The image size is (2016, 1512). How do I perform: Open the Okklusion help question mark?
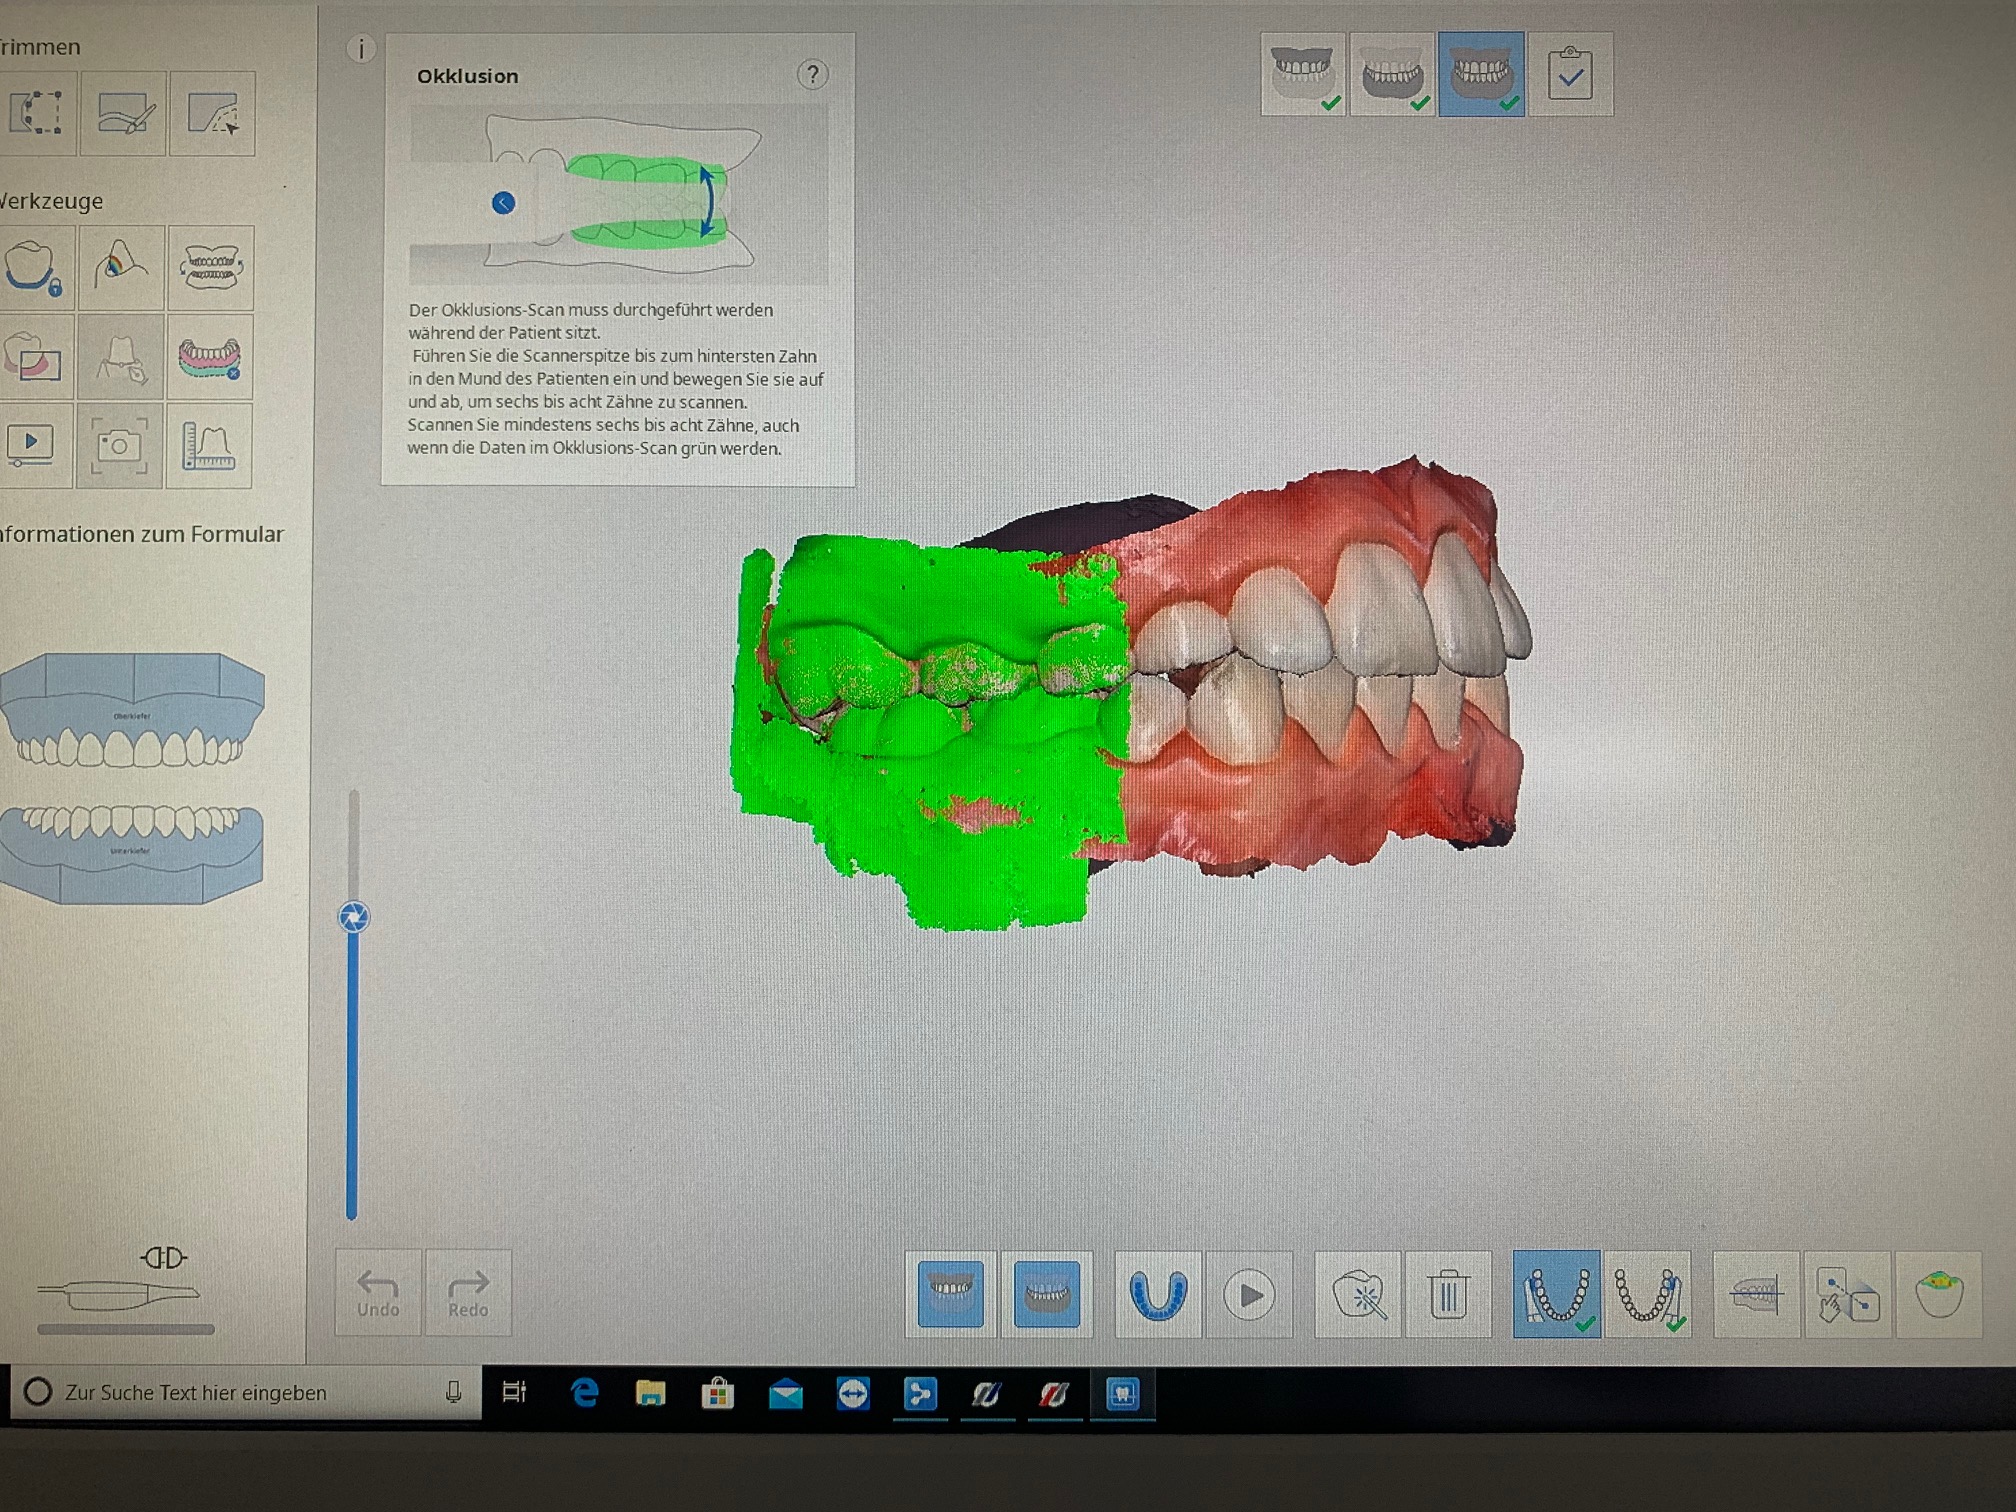pyautogui.click(x=812, y=75)
